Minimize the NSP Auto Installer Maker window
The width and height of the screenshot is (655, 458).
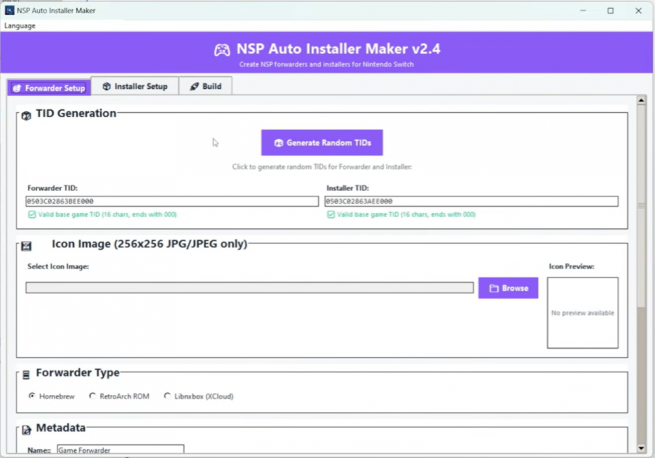[583, 10]
